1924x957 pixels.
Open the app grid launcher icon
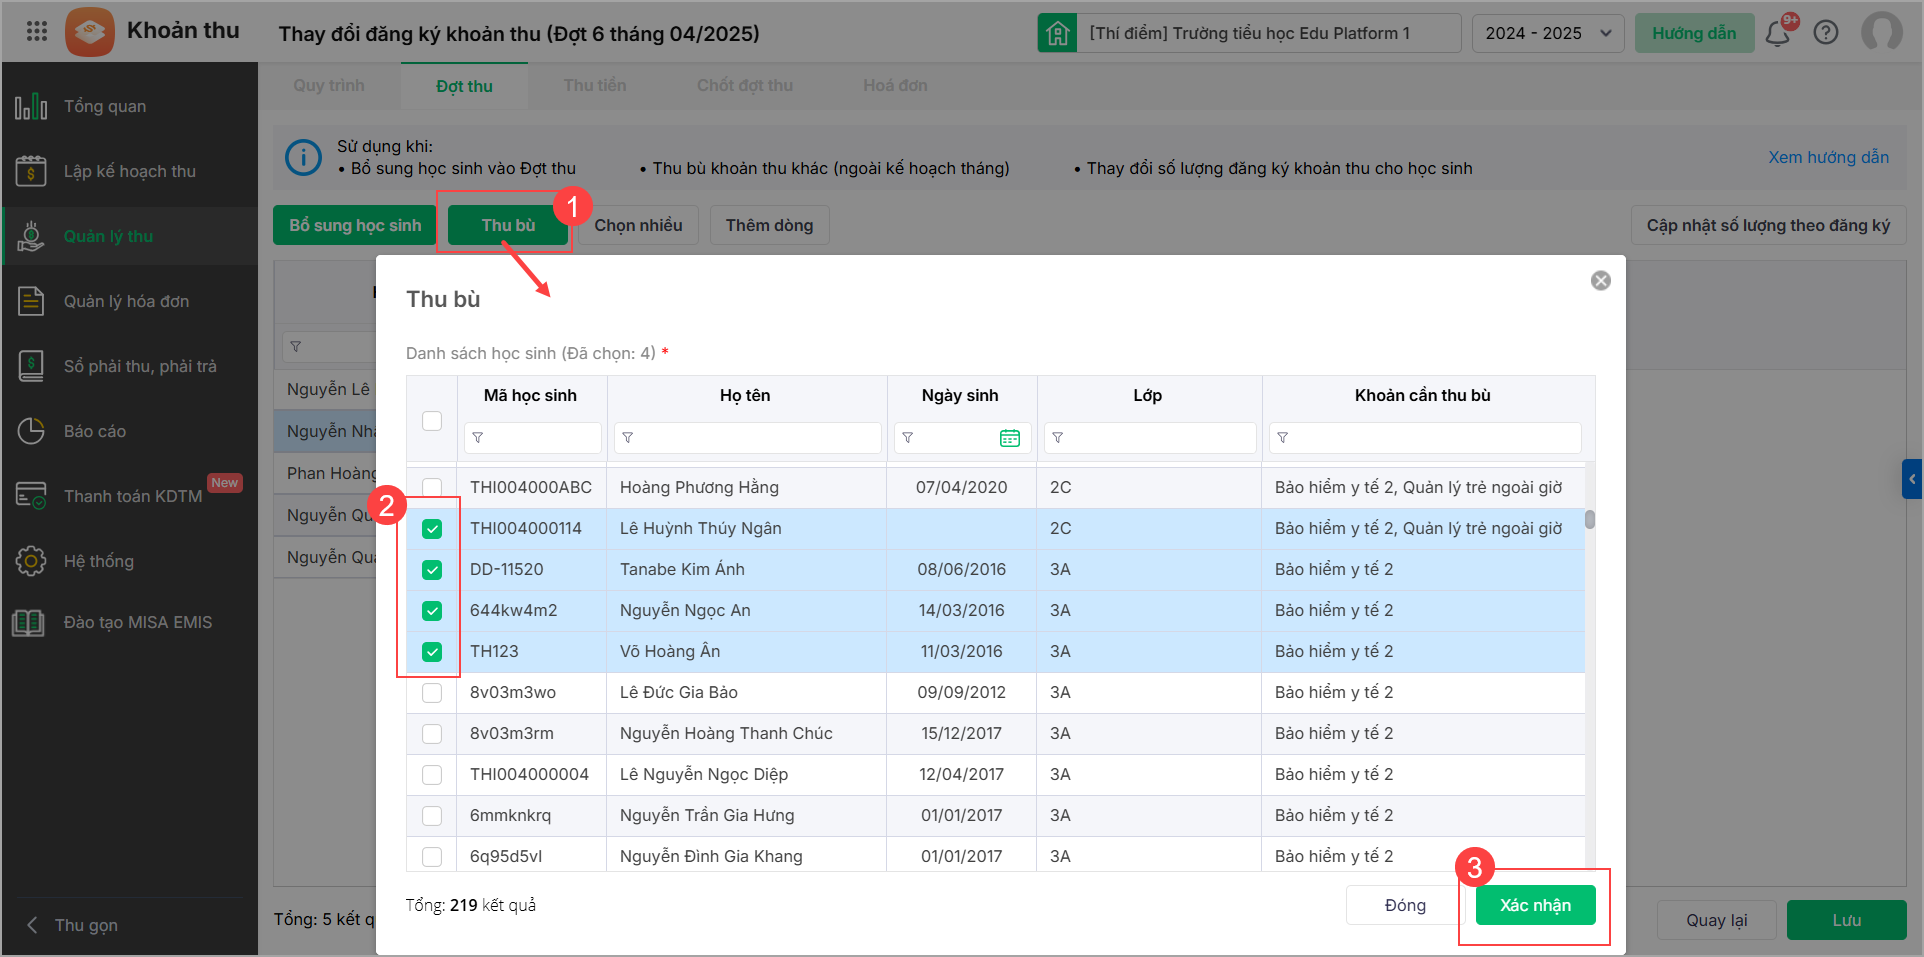[x=37, y=32]
